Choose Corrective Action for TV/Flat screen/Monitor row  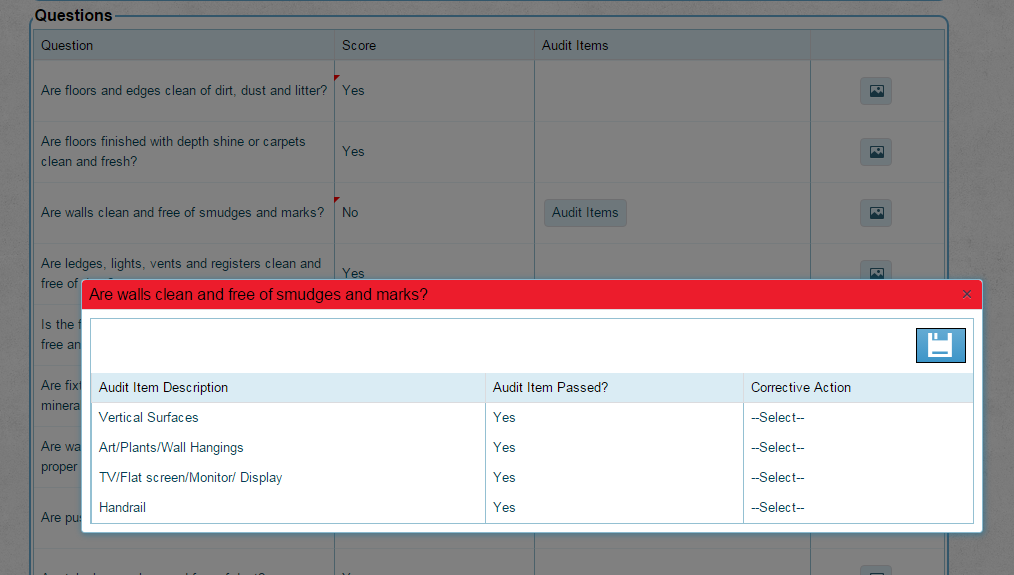(778, 478)
